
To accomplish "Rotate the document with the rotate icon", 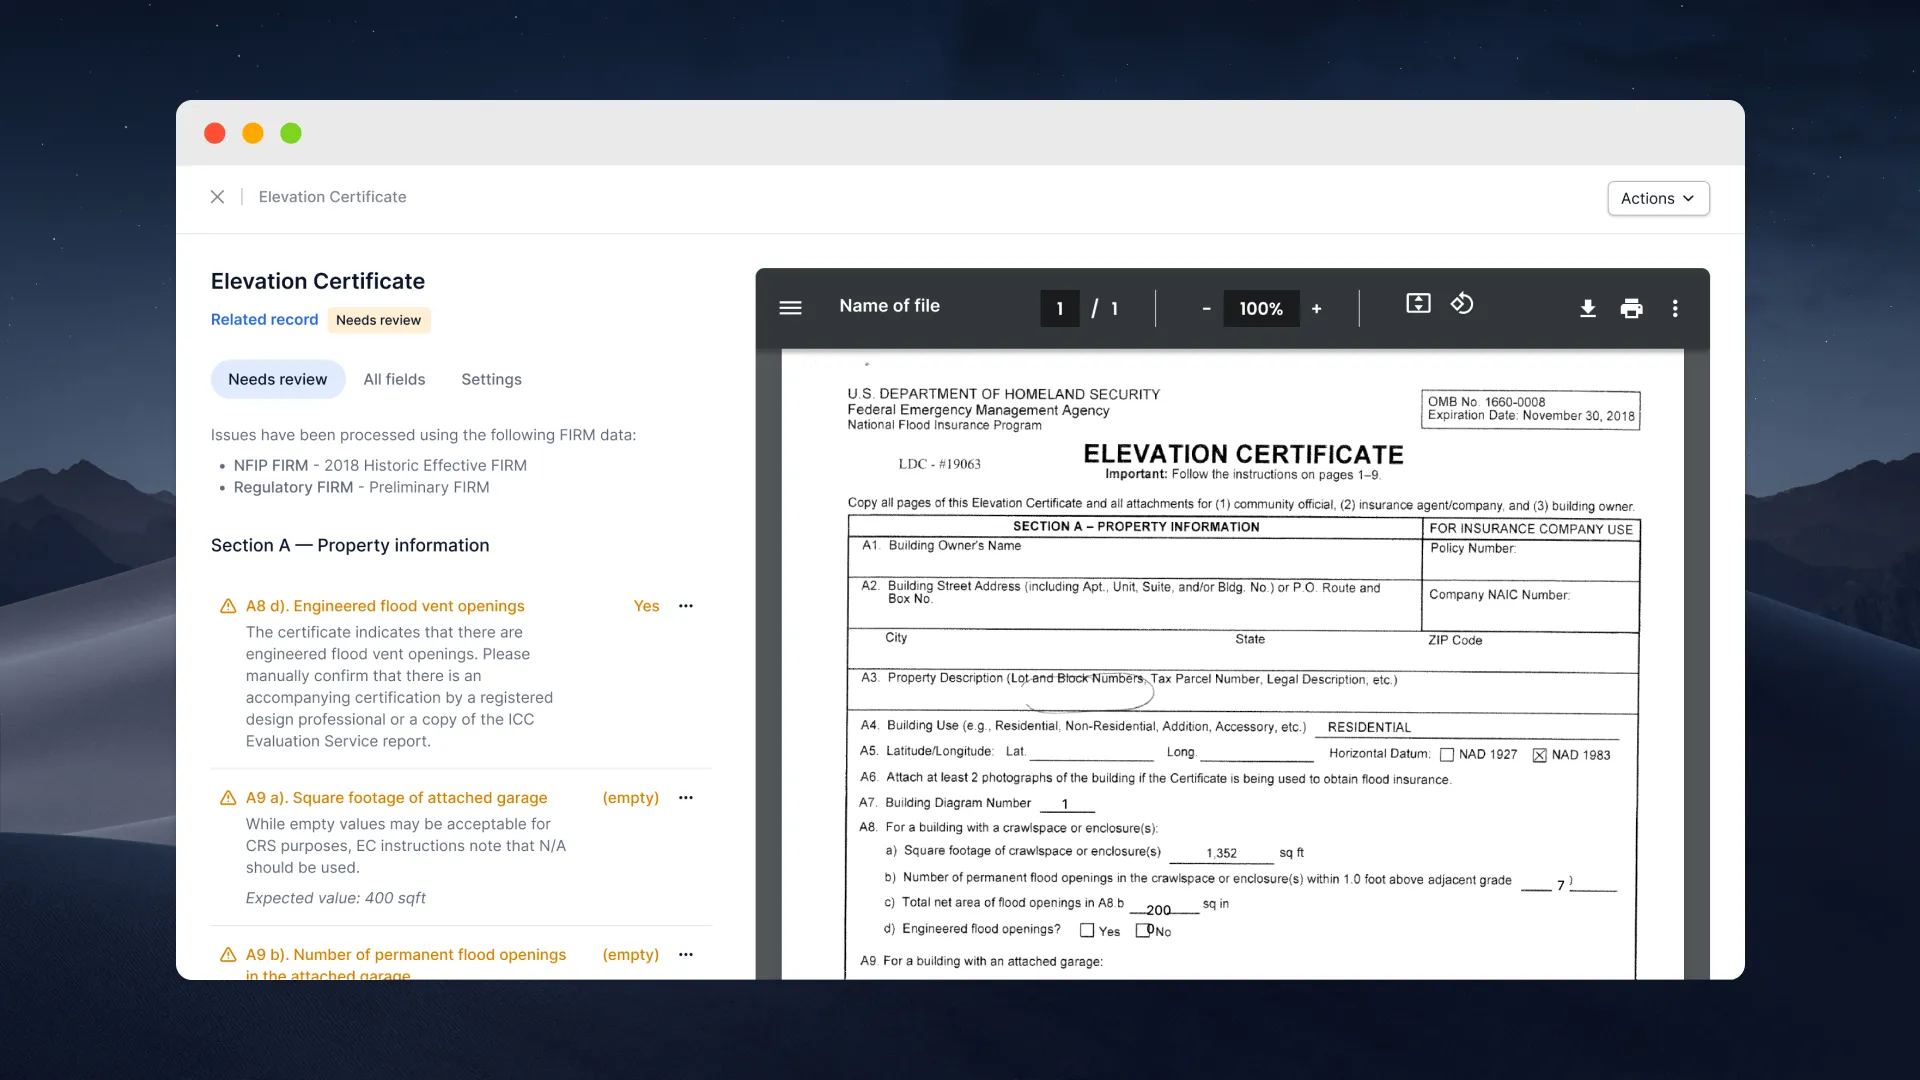I will point(1462,304).
